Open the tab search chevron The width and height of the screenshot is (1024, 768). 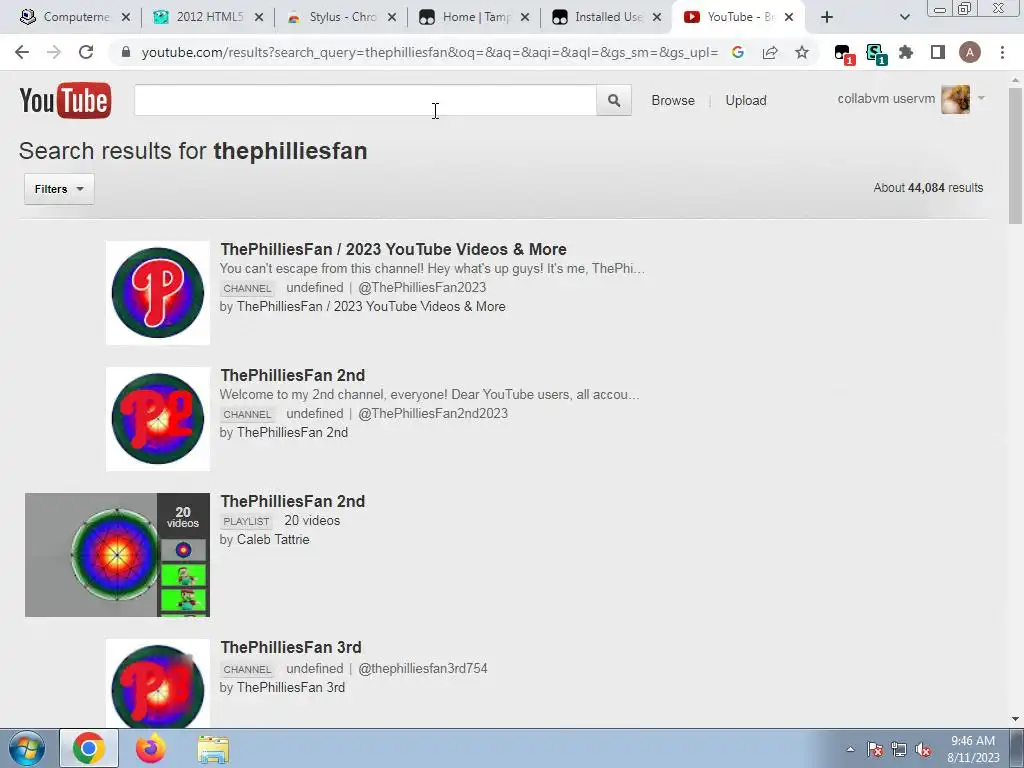[x=904, y=17]
